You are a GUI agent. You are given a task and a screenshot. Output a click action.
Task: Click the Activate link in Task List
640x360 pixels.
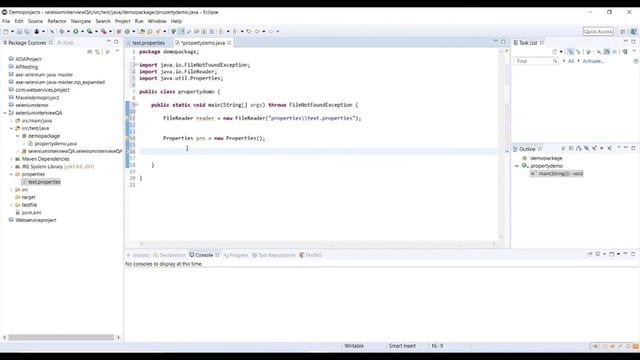click(593, 61)
